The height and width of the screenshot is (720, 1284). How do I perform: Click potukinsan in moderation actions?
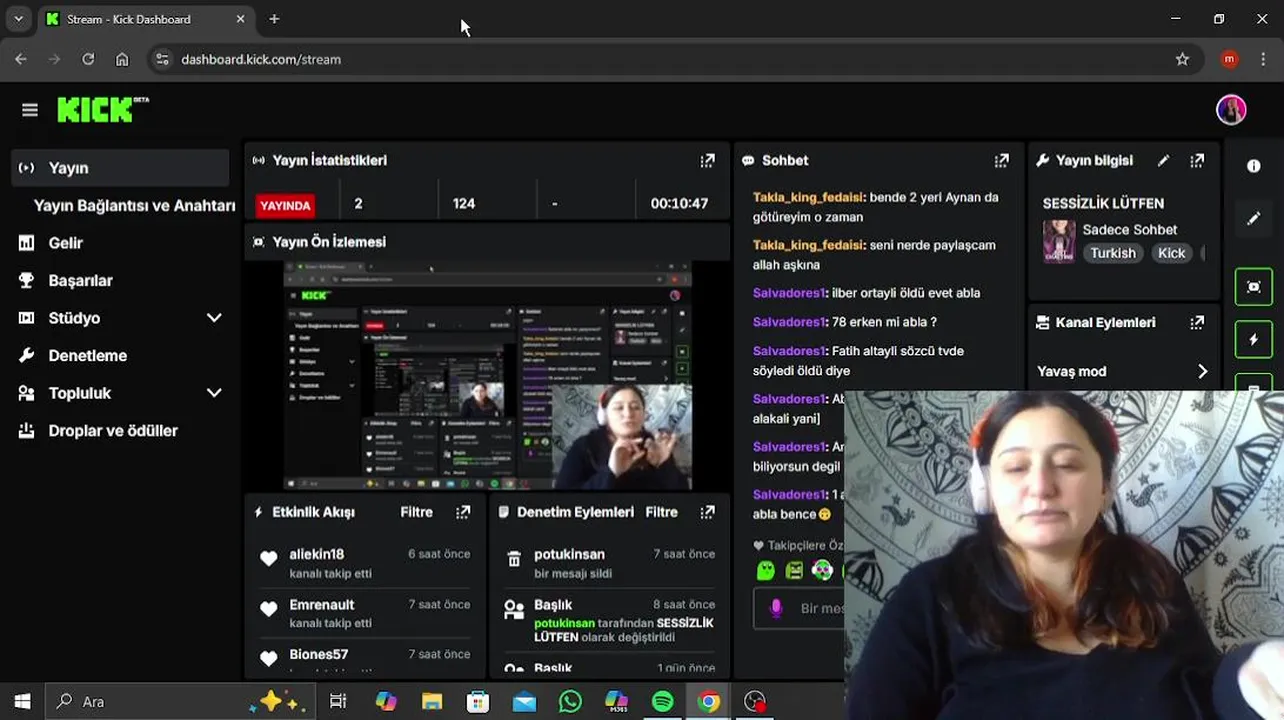coord(569,554)
